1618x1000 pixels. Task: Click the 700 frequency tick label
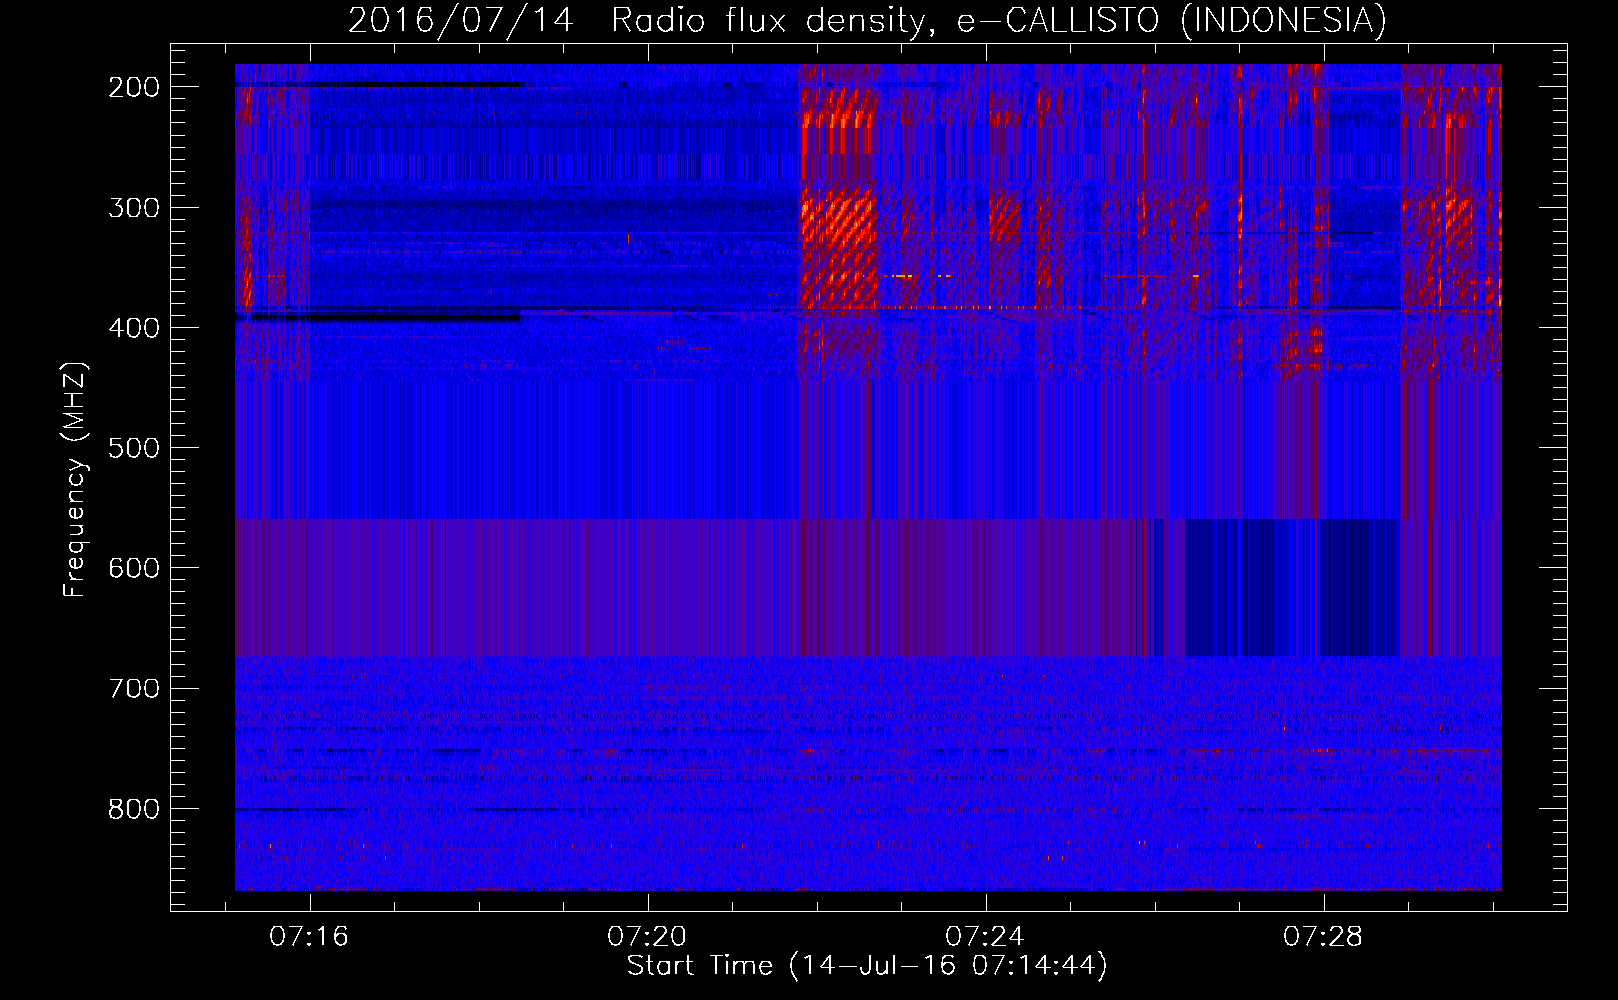coord(134,688)
